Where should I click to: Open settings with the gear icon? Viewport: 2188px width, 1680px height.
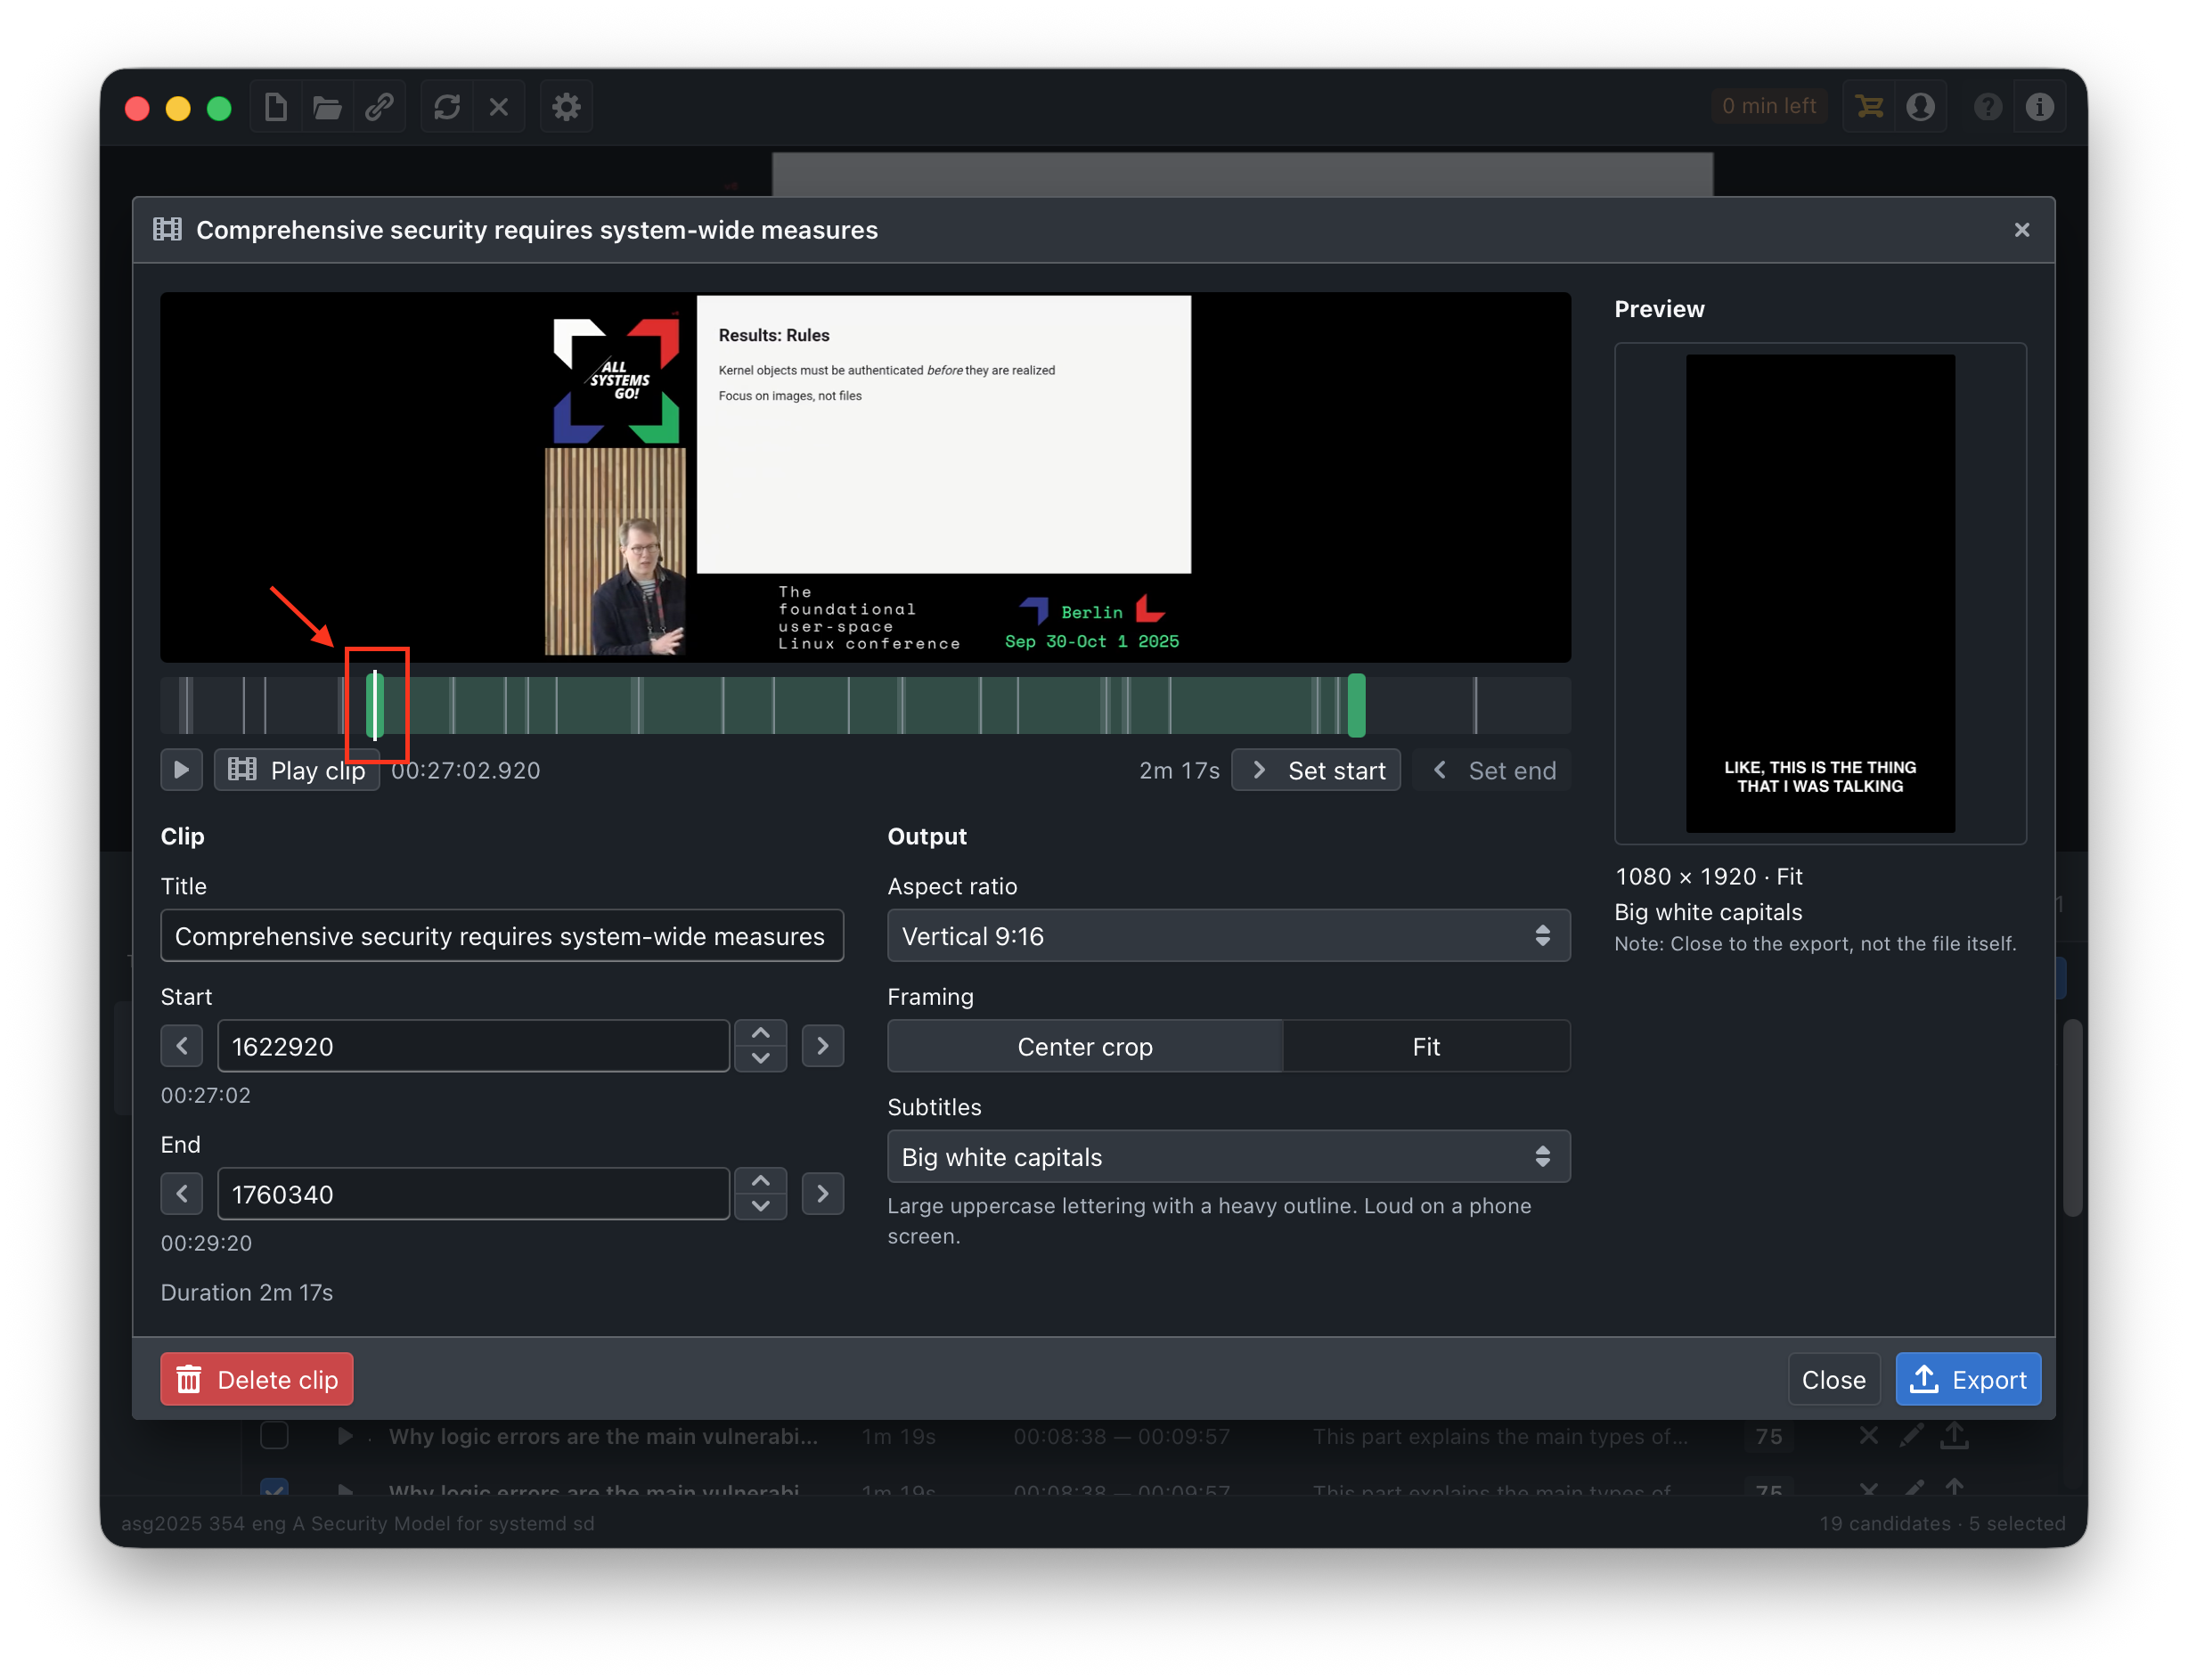(566, 107)
